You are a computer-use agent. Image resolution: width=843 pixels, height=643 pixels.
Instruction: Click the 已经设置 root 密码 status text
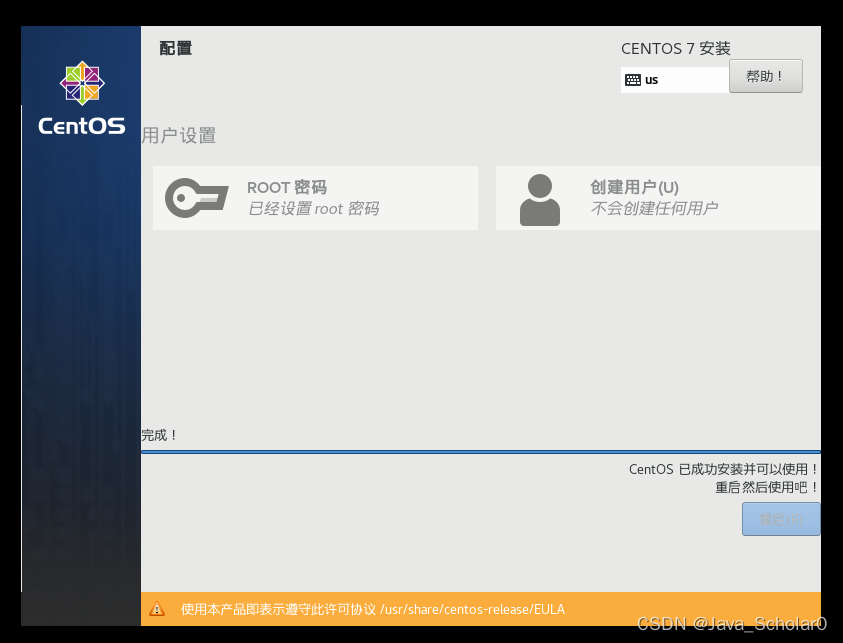click(x=313, y=209)
